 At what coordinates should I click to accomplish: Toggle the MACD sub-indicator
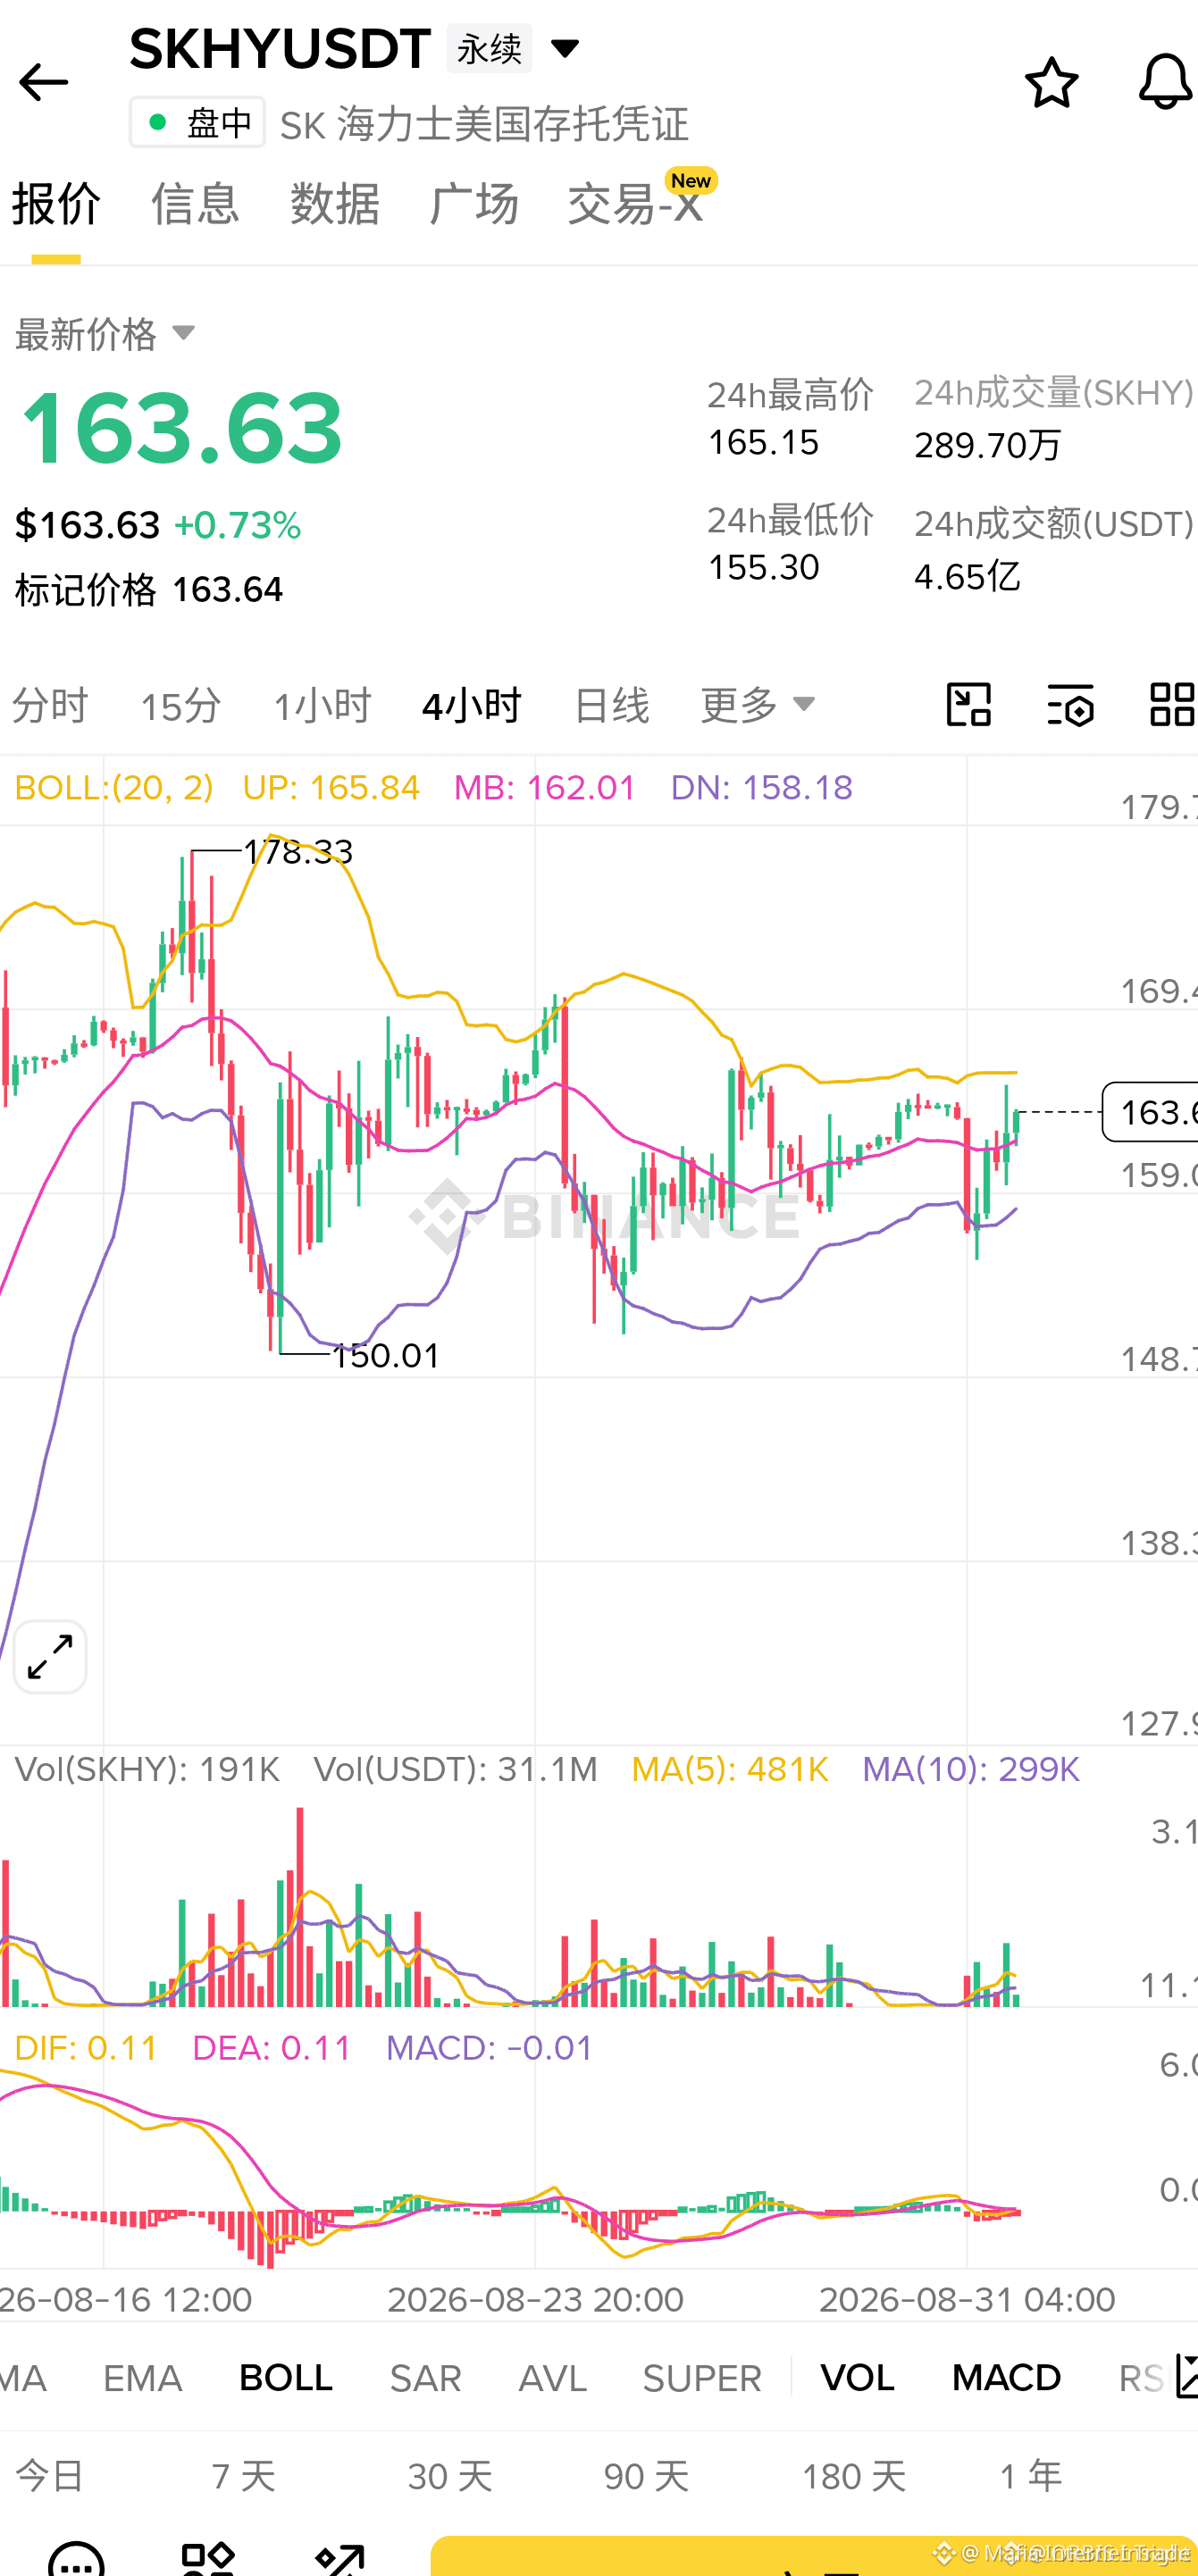(1006, 2377)
